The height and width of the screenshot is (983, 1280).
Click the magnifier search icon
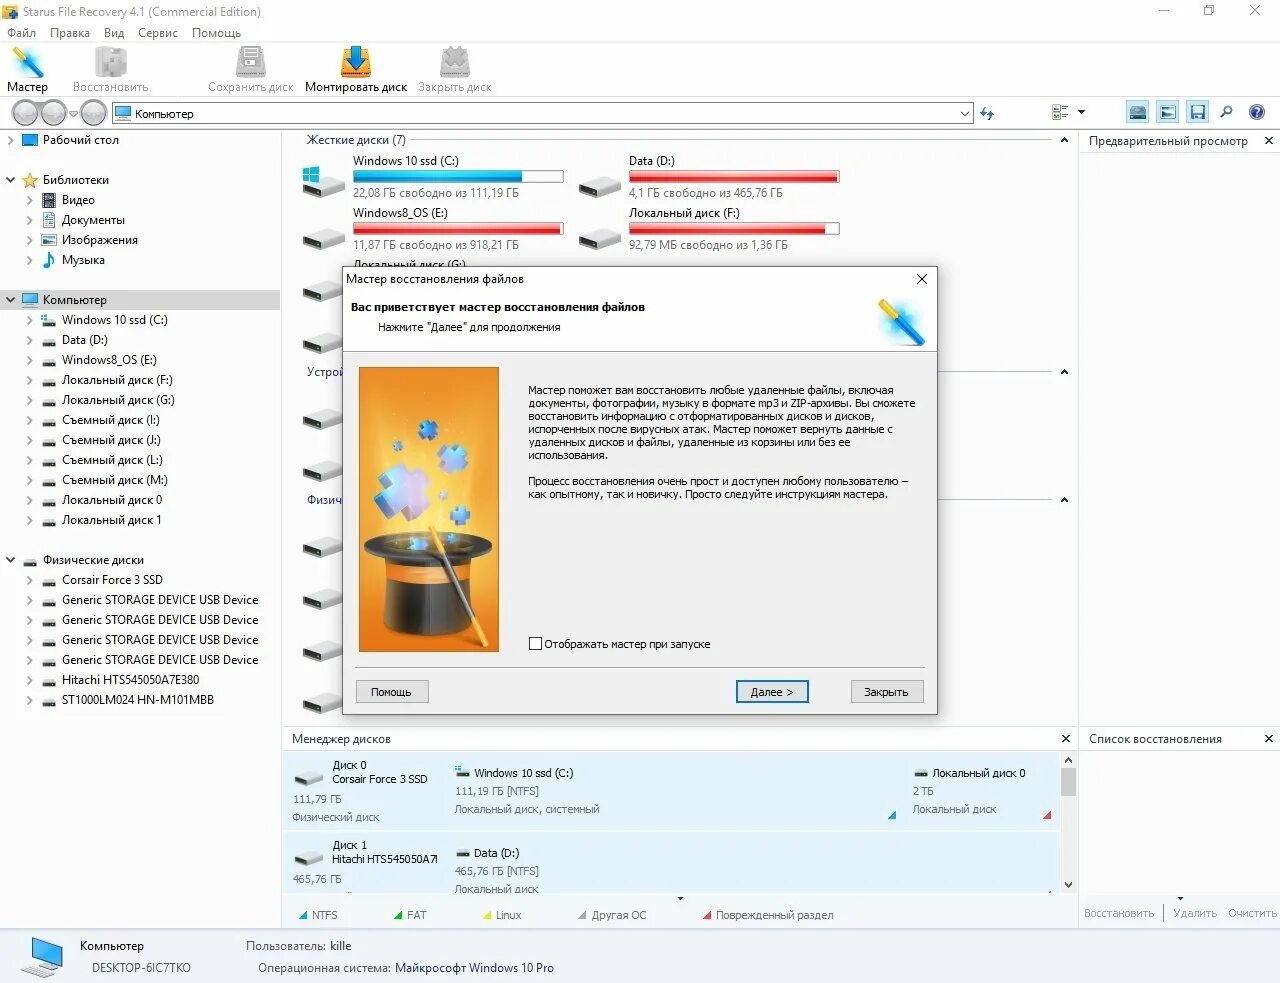(x=1226, y=112)
